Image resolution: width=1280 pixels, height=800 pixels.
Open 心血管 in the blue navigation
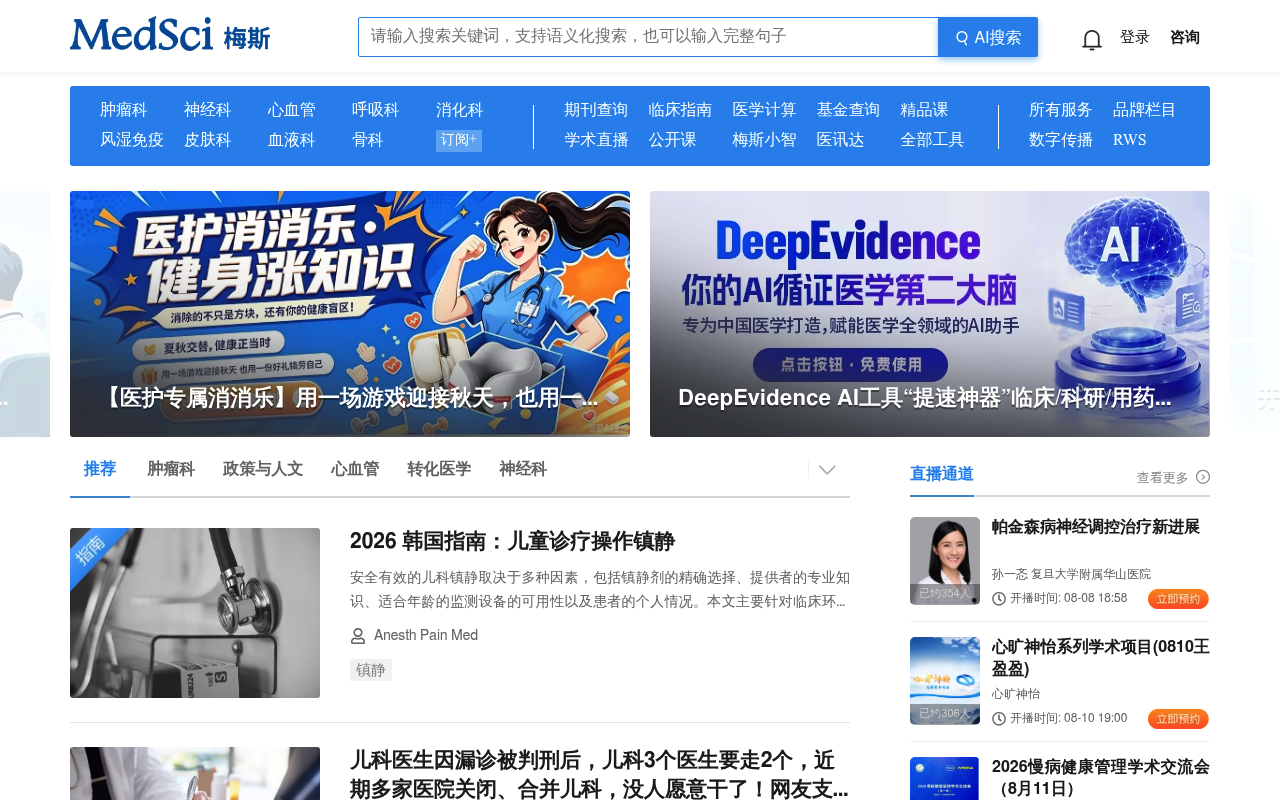tap(292, 110)
